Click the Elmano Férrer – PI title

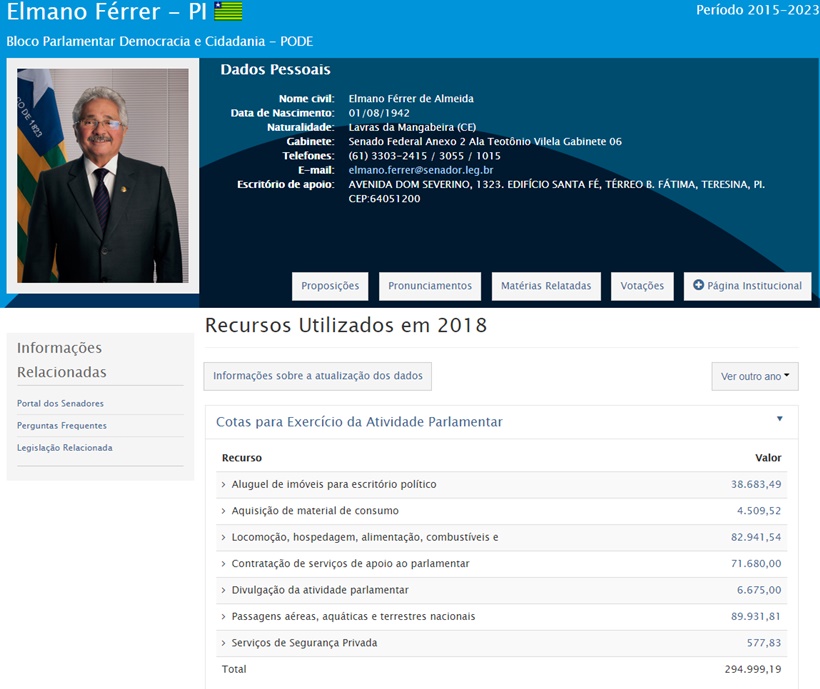107,12
